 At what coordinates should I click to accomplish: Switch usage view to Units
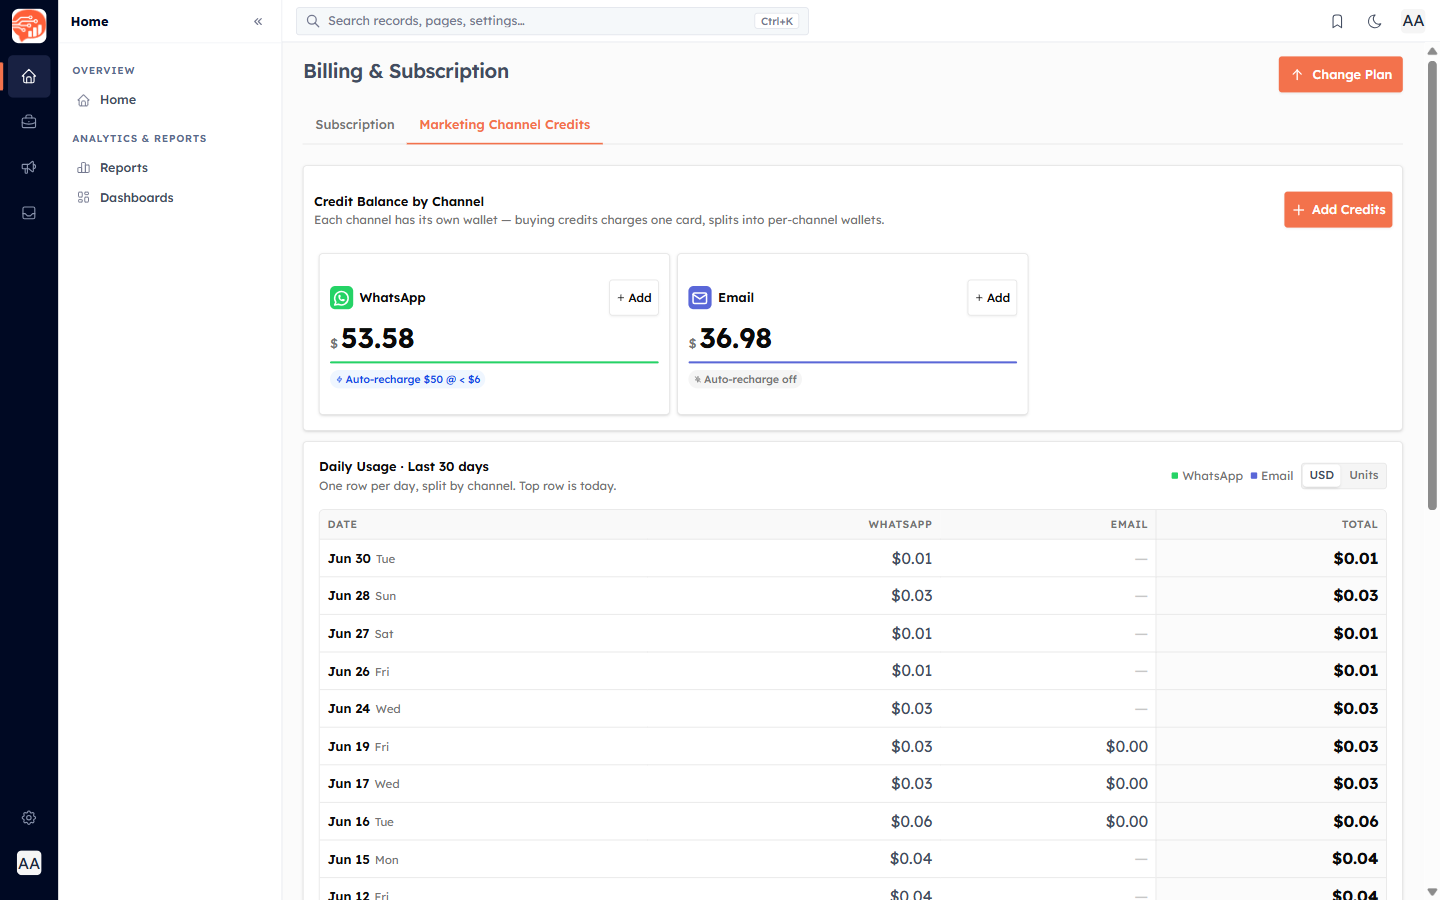(1364, 476)
